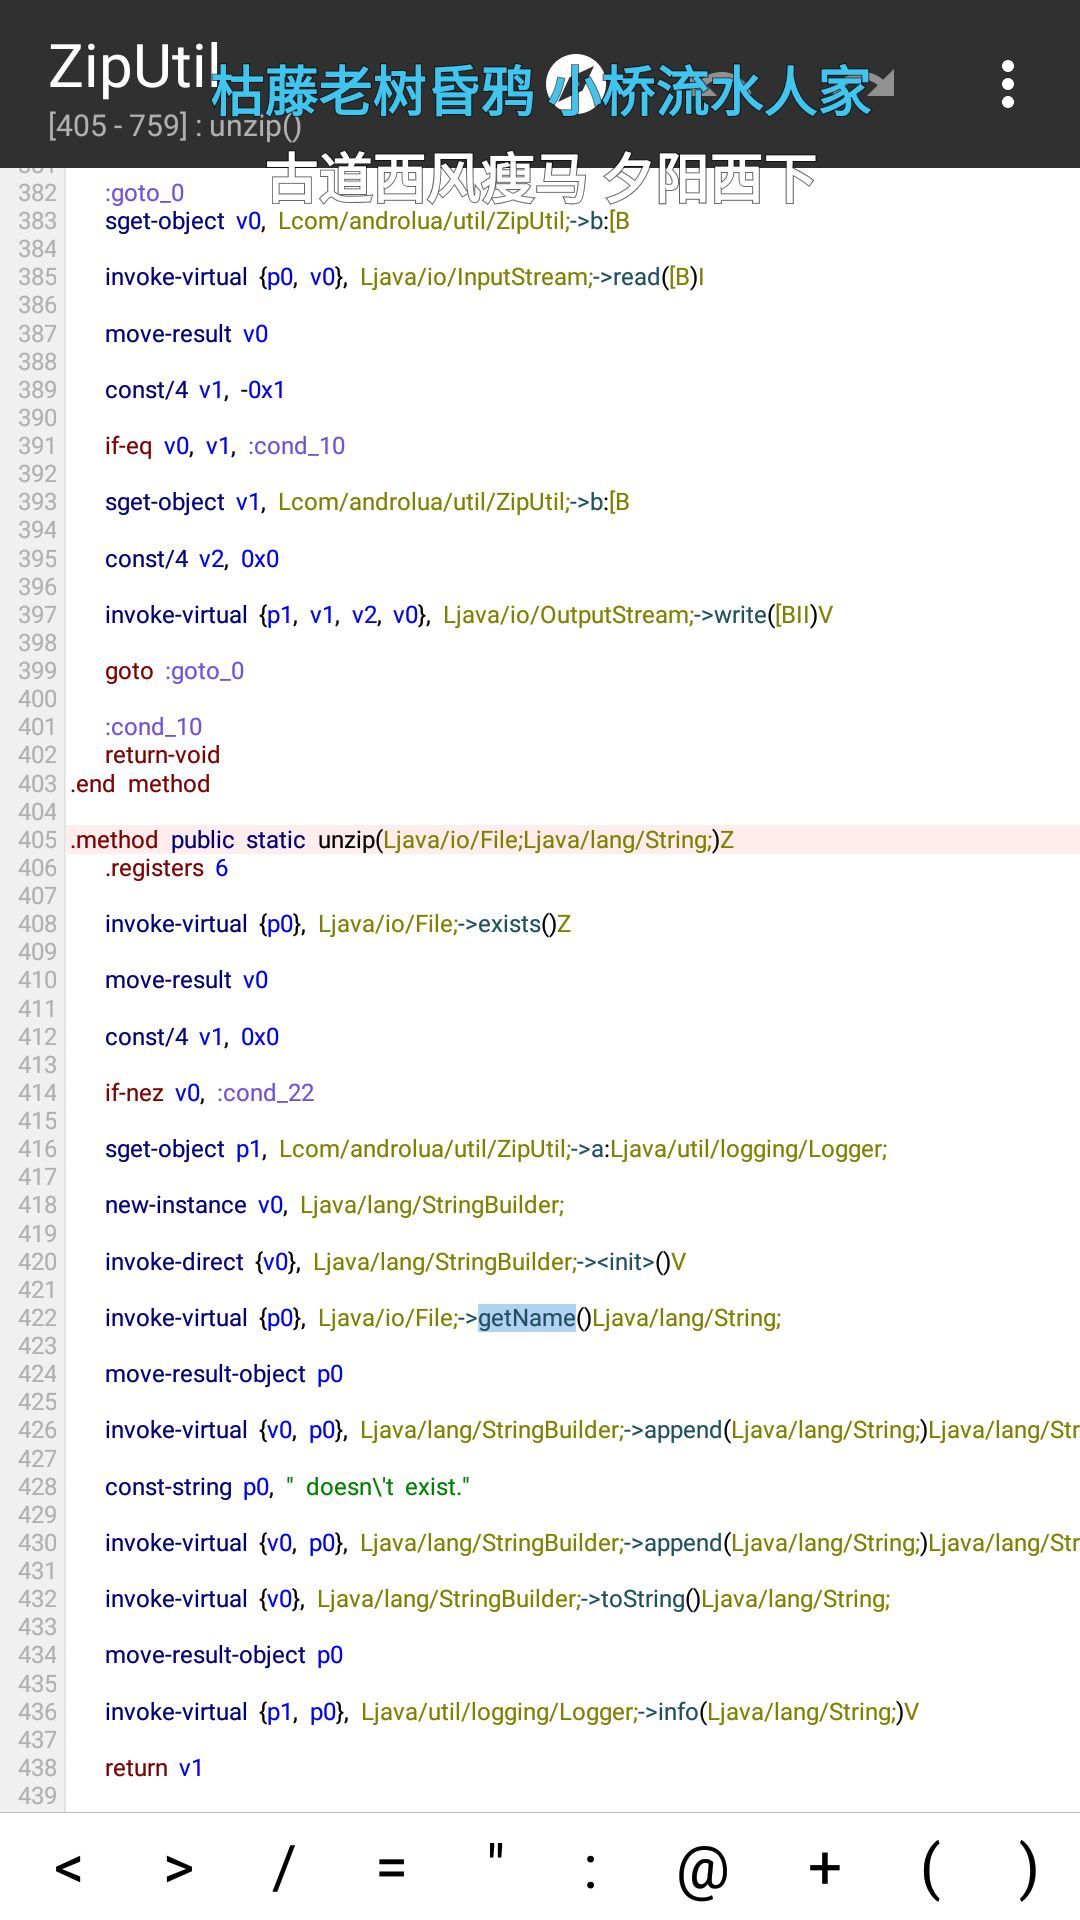Insert the forward slash symbol
This screenshot has height=1920, width=1080.
tap(284, 1868)
